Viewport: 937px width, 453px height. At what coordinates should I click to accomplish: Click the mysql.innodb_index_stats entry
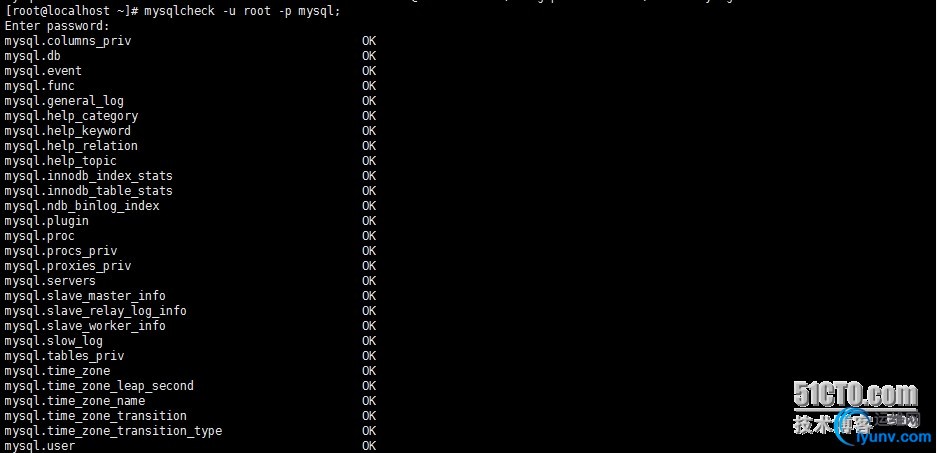click(88, 176)
